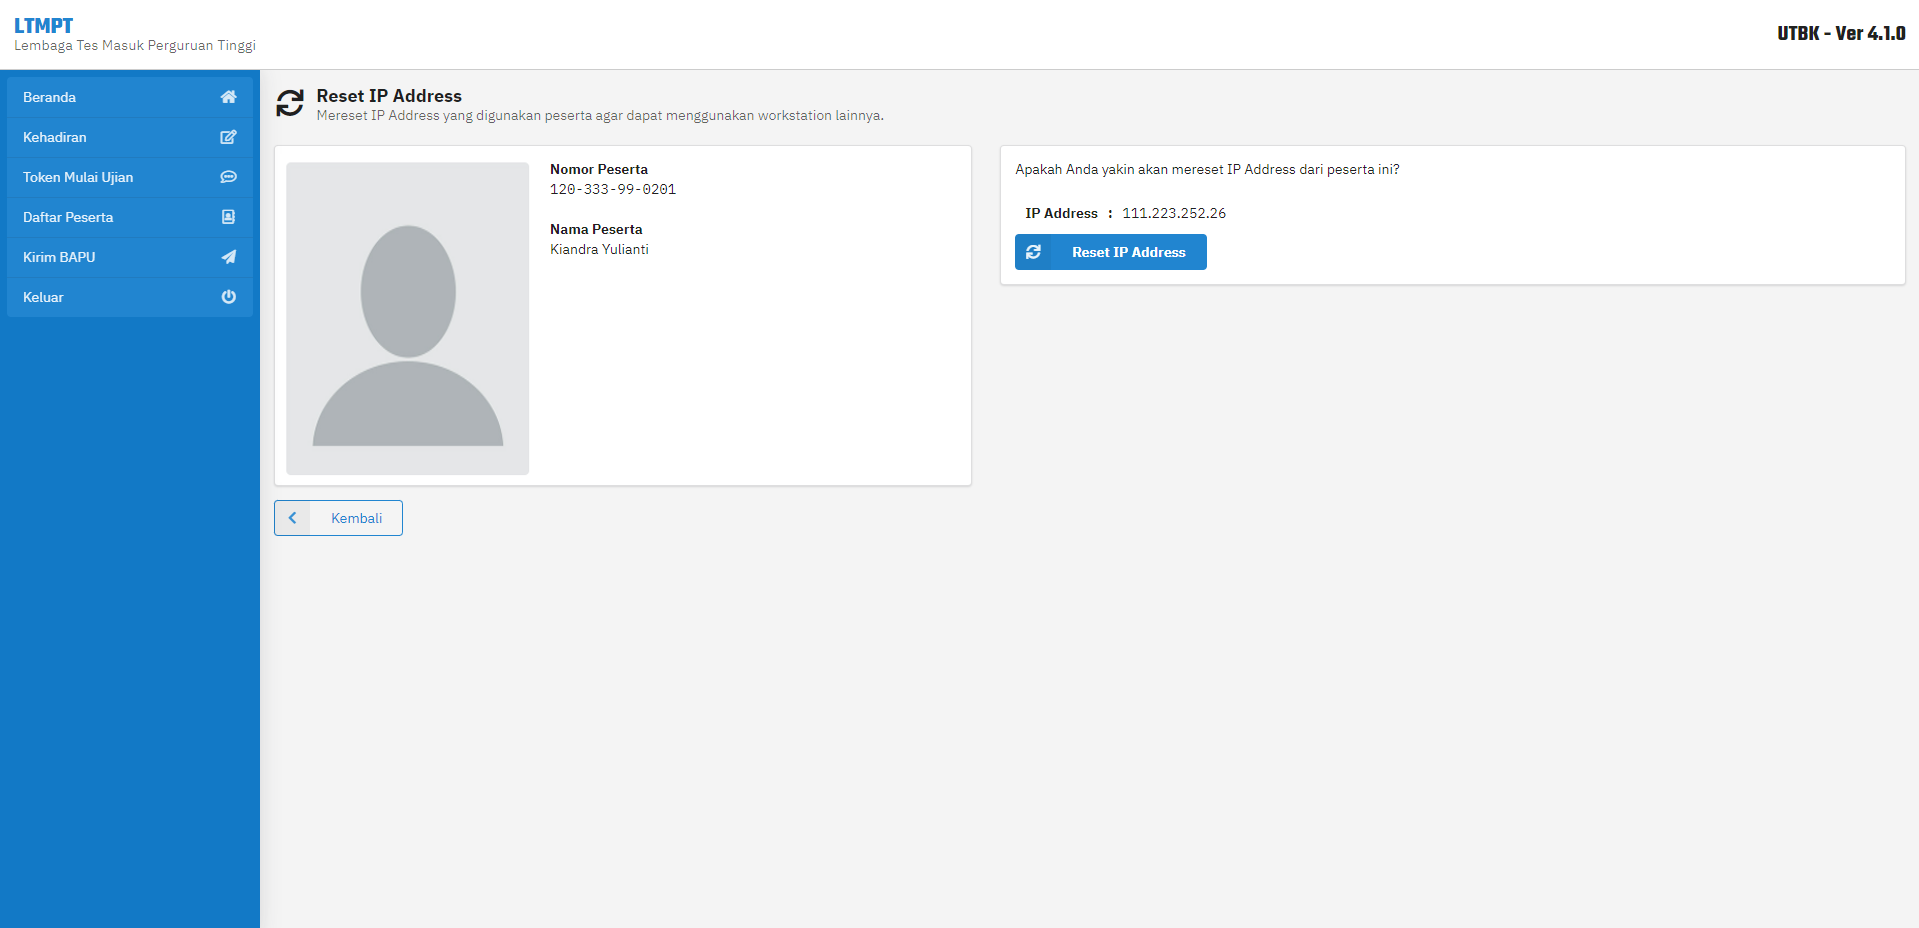The width and height of the screenshot is (1919, 928).
Task: Click Lembaga Tes Masuk Perguruan Tinggi subtitle
Action: pos(135,45)
